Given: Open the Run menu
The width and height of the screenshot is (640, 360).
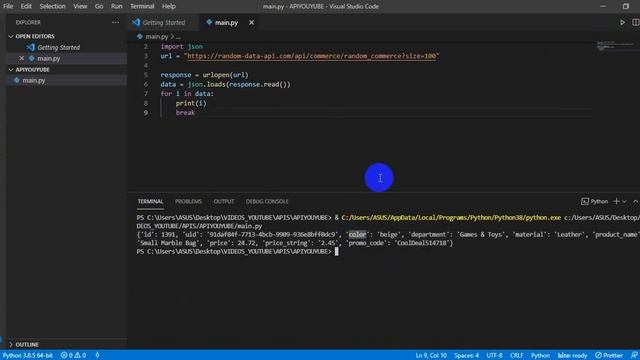Looking at the screenshot, I should pyautogui.click(x=116, y=6).
